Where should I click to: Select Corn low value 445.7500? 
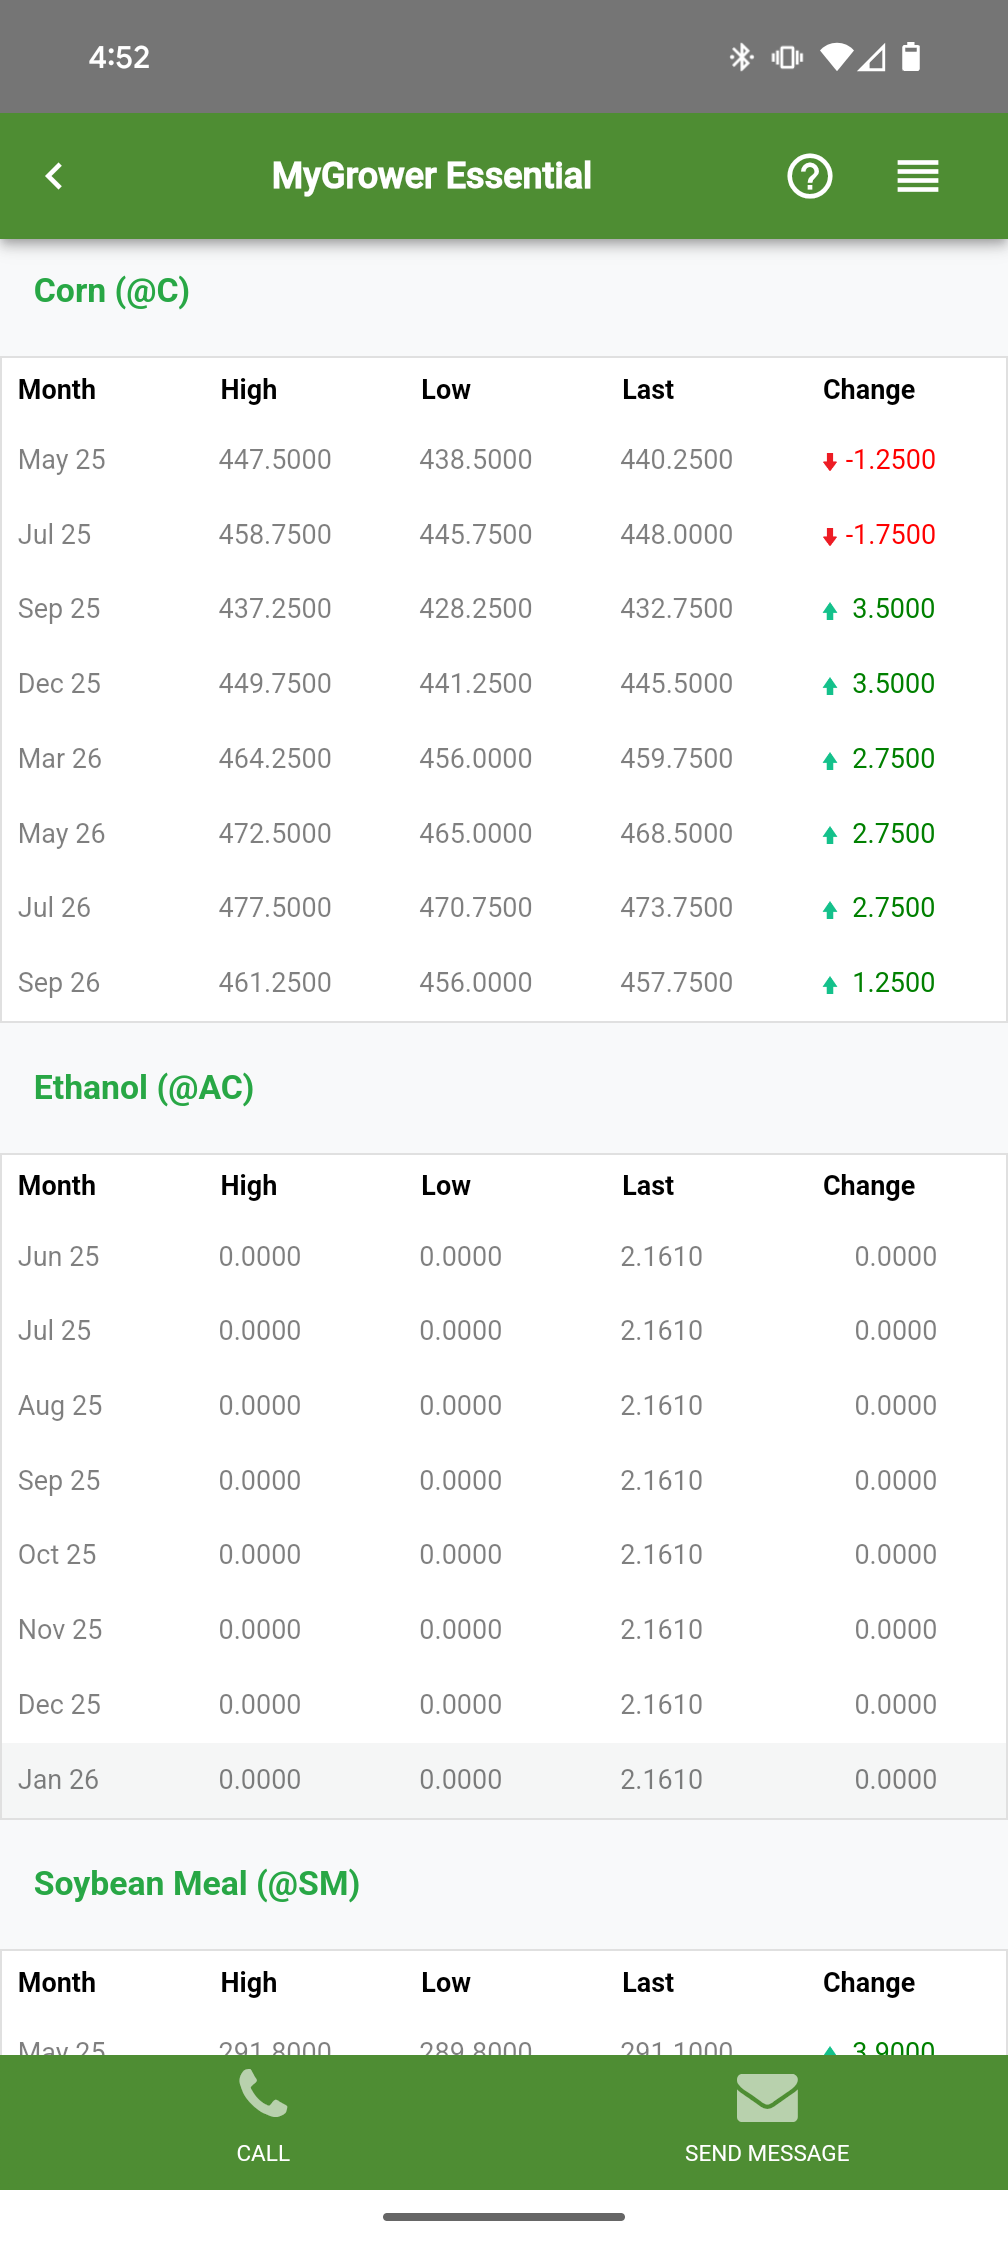click(476, 534)
